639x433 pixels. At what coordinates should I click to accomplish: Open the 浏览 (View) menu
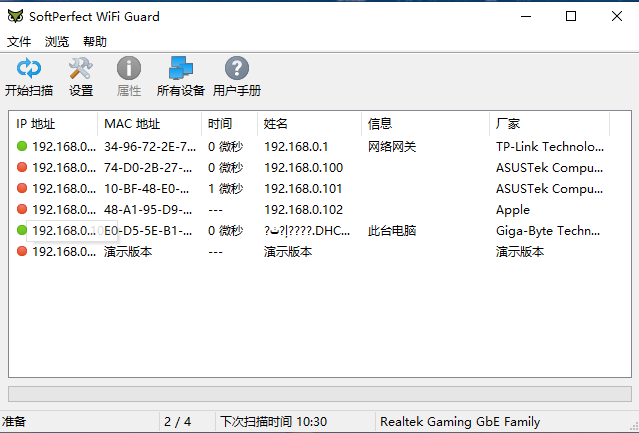click(x=57, y=42)
